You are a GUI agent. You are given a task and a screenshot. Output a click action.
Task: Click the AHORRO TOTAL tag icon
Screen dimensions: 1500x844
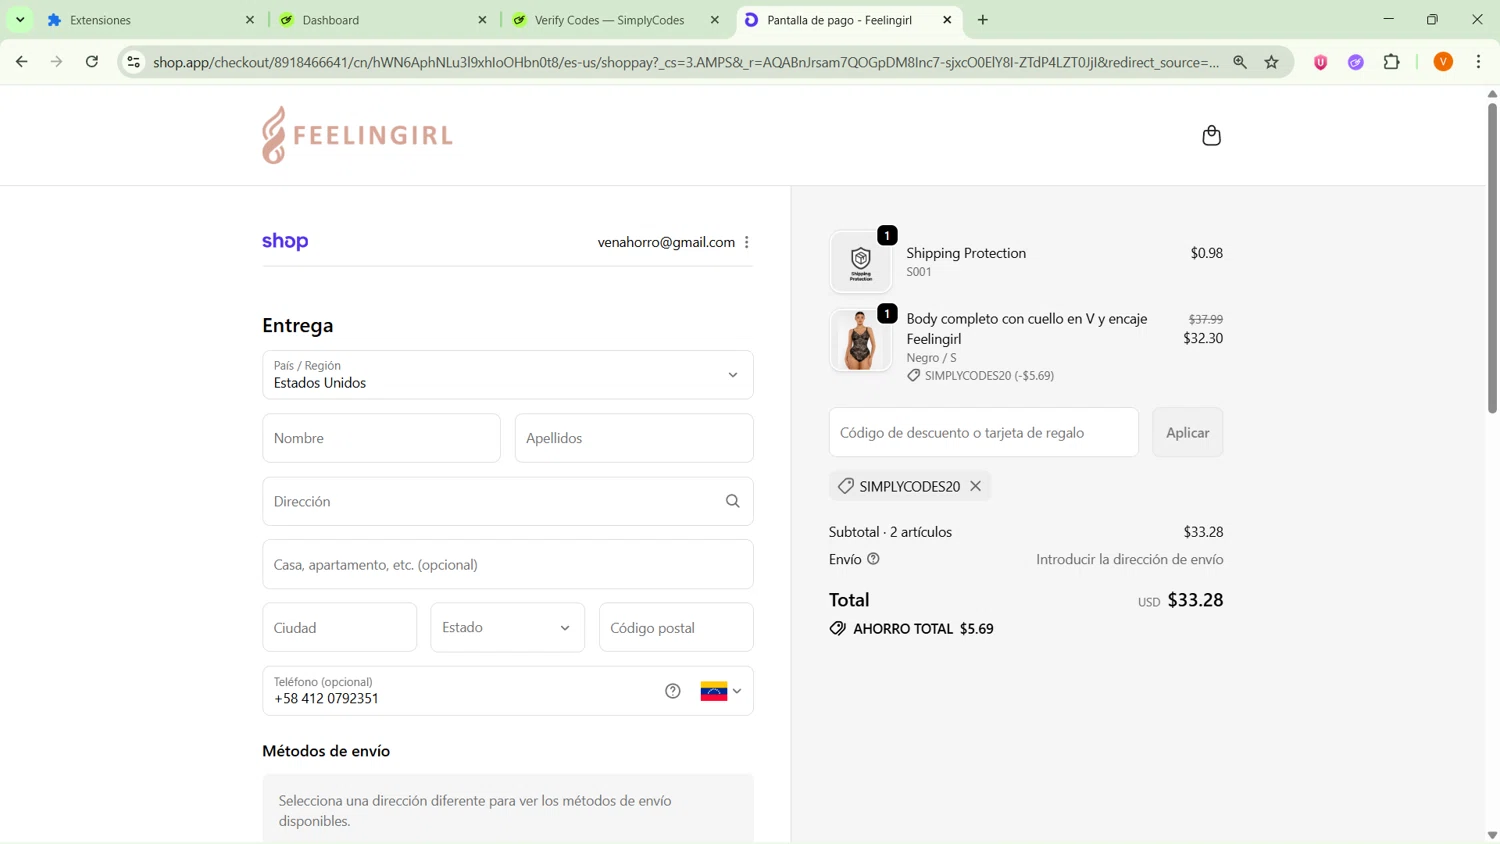(x=837, y=629)
